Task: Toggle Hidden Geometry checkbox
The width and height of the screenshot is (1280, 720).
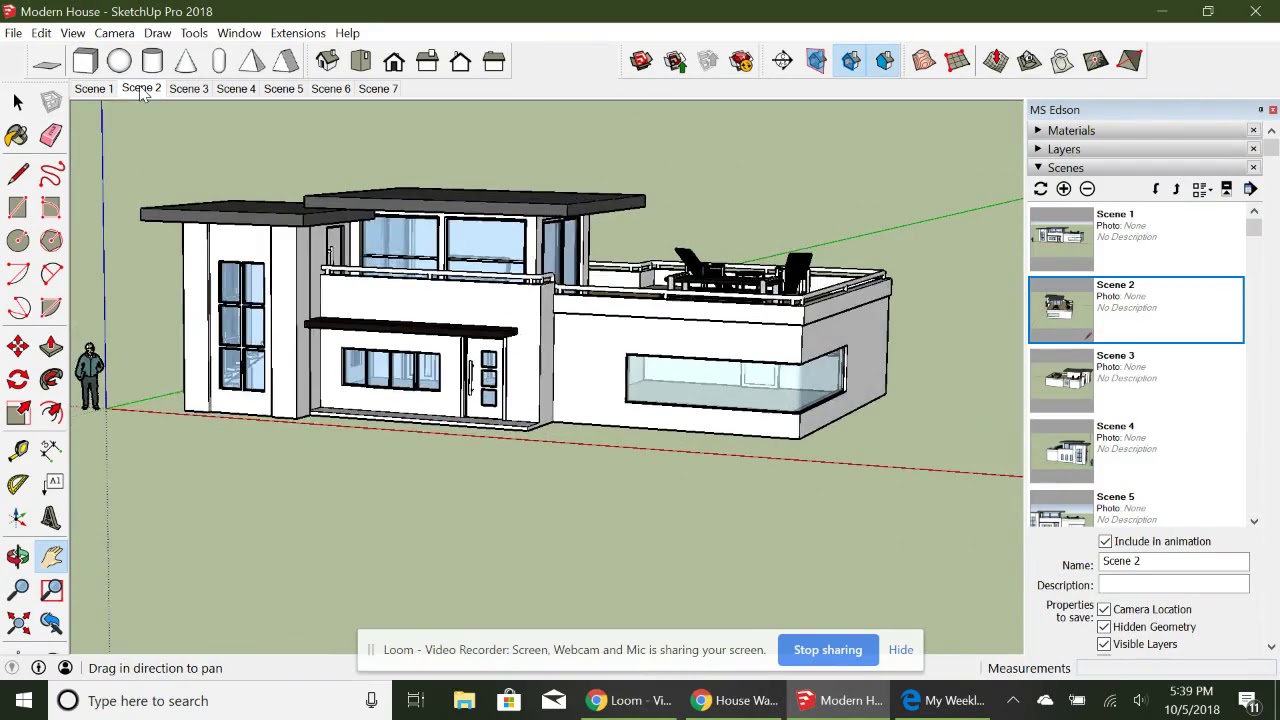Action: pyautogui.click(x=1104, y=627)
